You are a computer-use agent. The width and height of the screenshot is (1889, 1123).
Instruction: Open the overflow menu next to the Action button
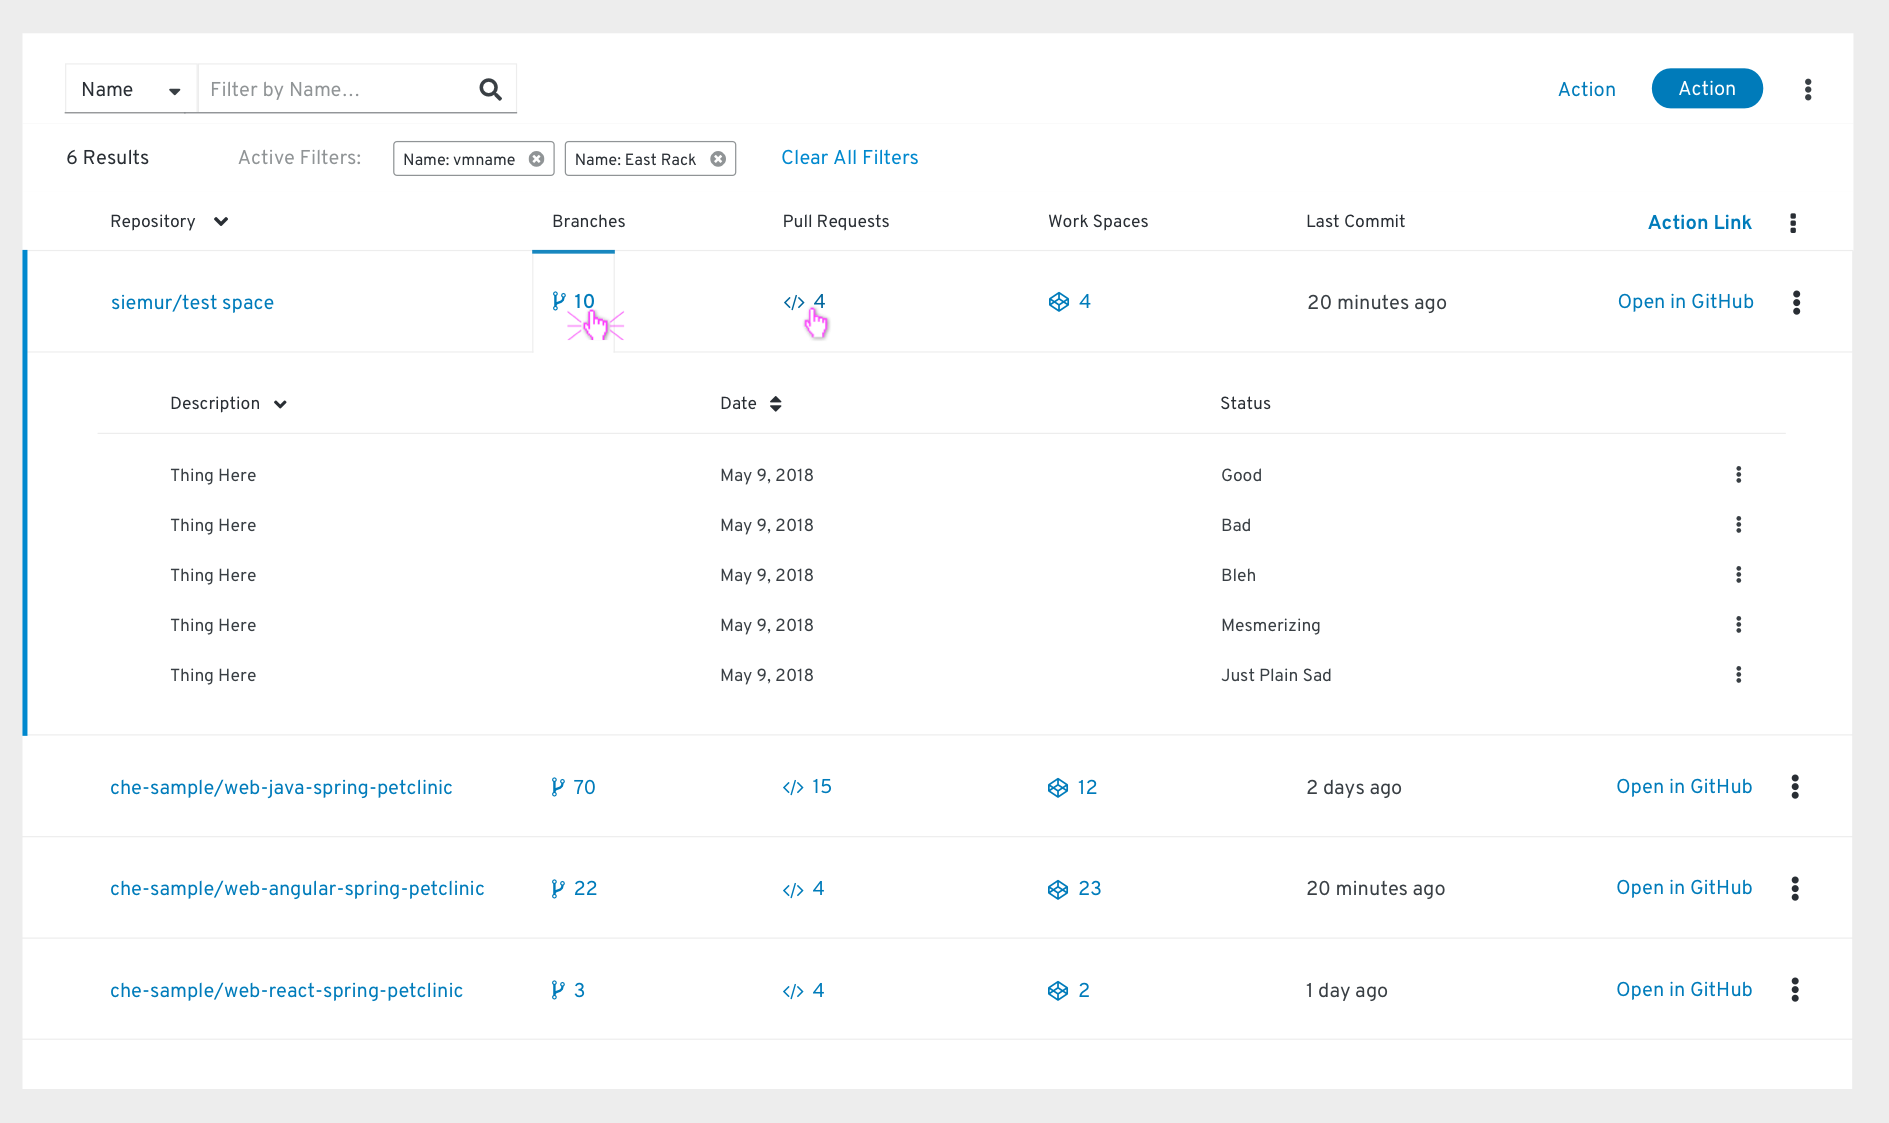pyautogui.click(x=1809, y=89)
